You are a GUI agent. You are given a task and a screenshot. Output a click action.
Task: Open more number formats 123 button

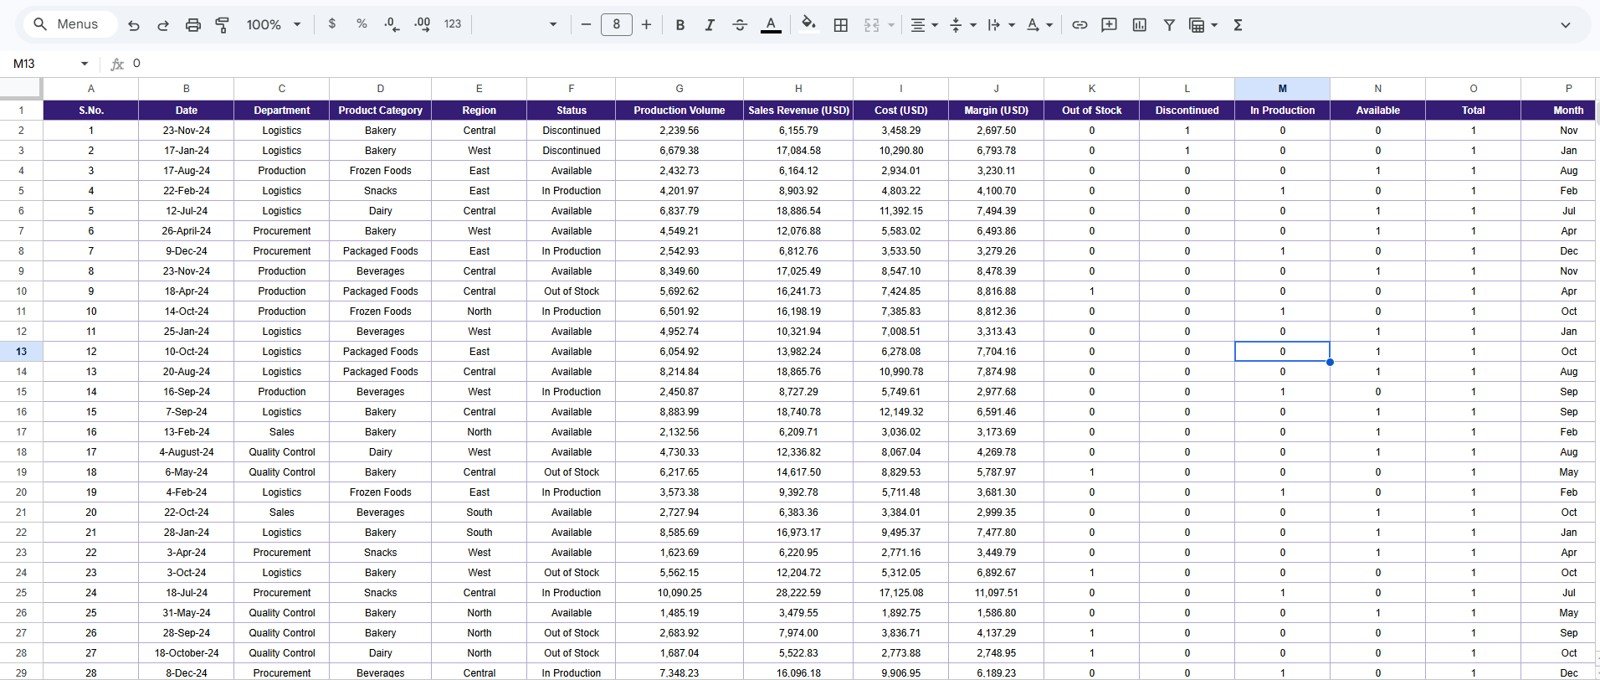click(453, 24)
